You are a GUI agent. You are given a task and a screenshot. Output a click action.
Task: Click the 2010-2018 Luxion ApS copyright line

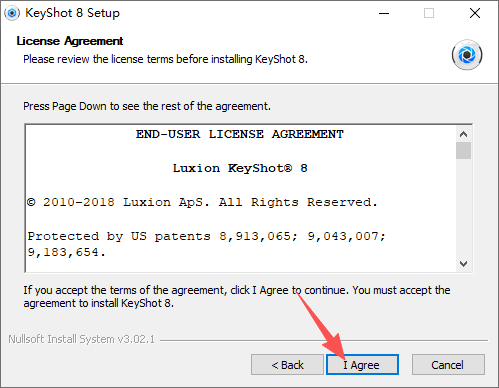(202, 202)
